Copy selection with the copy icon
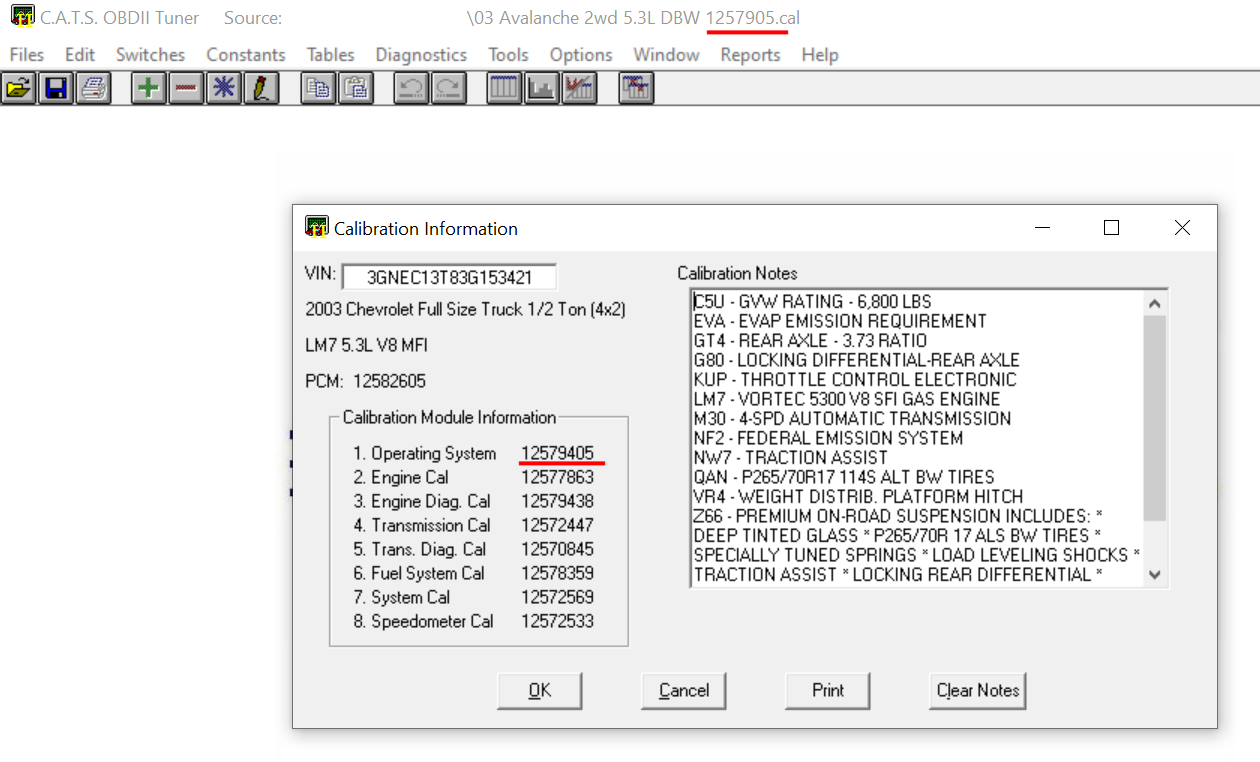The width and height of the screenshot is (1260, 762). [x=318, y=88]
